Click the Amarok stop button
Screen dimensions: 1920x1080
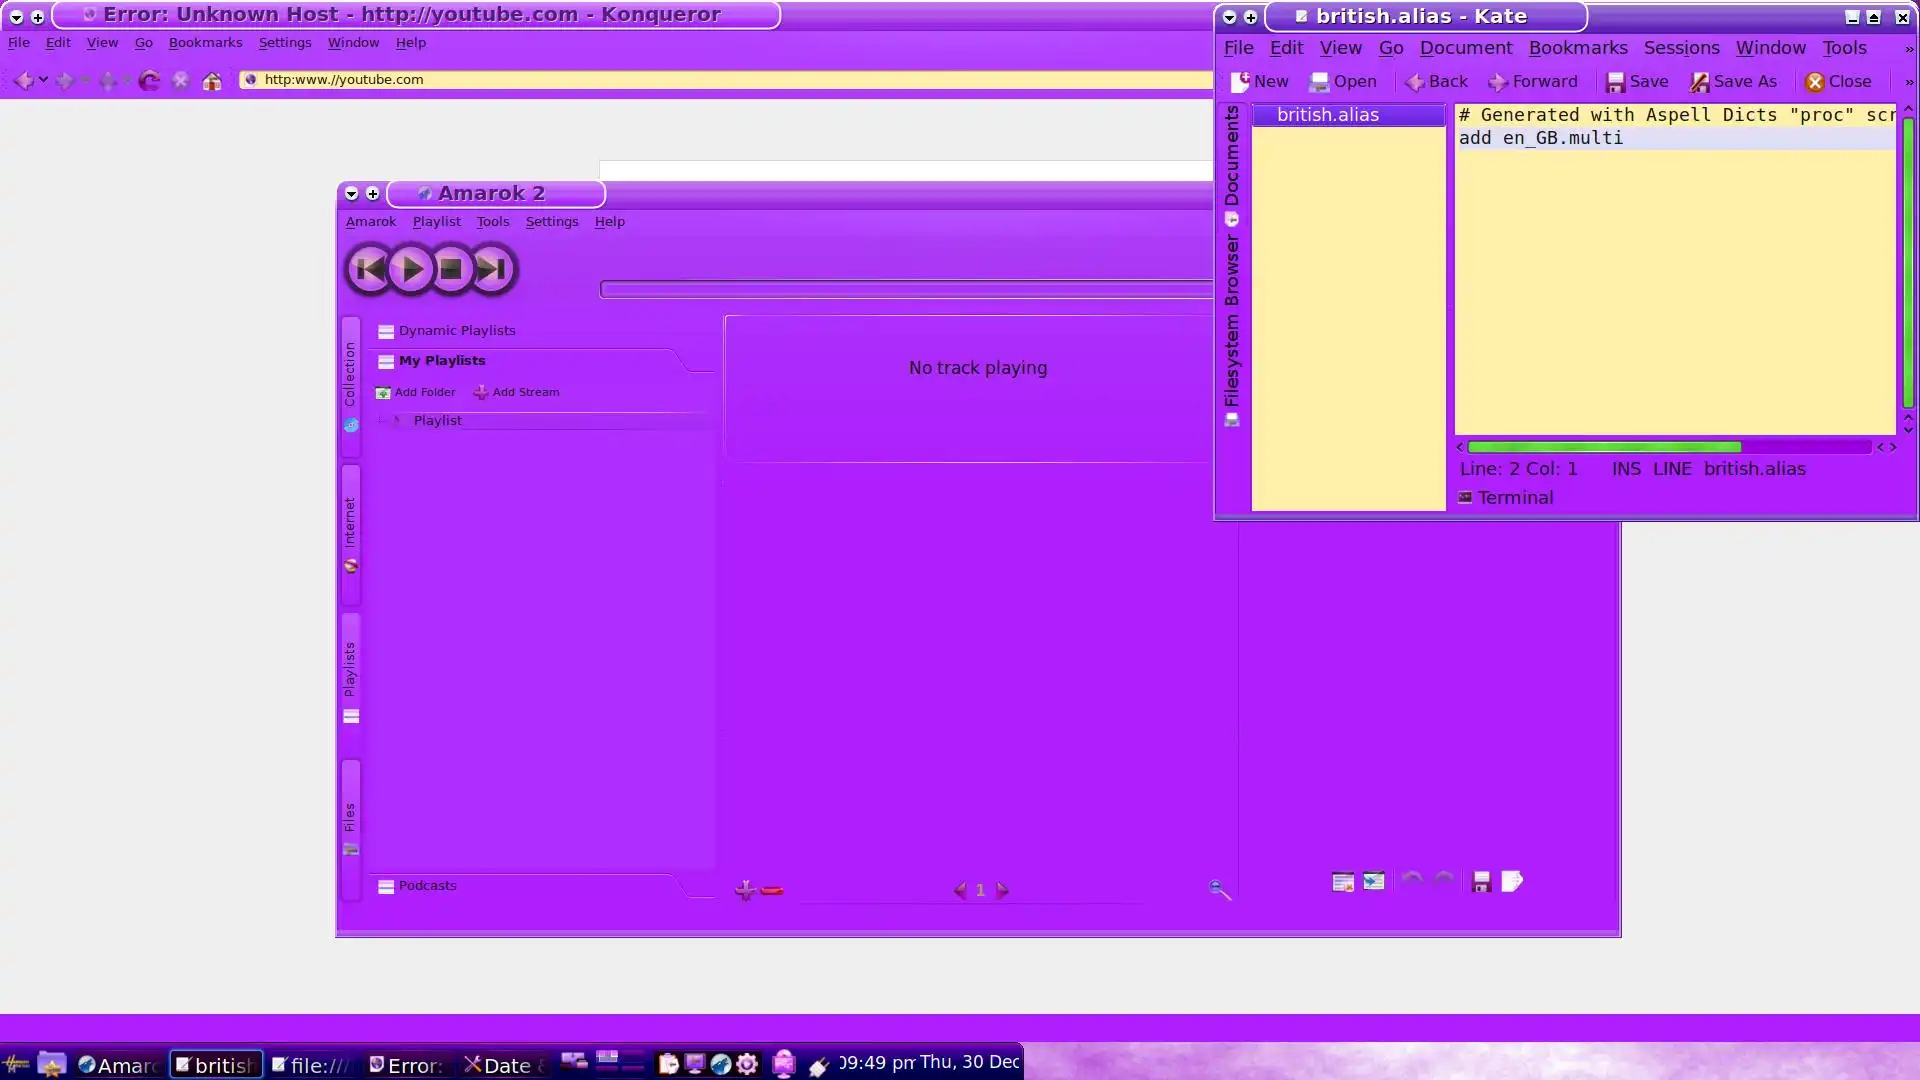coord(451,269)
